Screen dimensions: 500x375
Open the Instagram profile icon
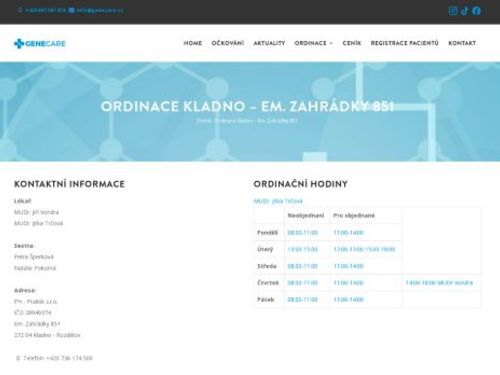(x=453, y=11)
